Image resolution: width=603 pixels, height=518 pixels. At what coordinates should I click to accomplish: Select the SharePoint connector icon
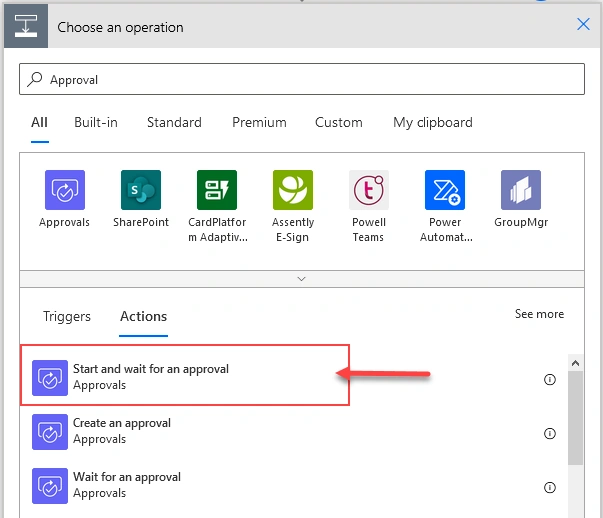(141, 190)
